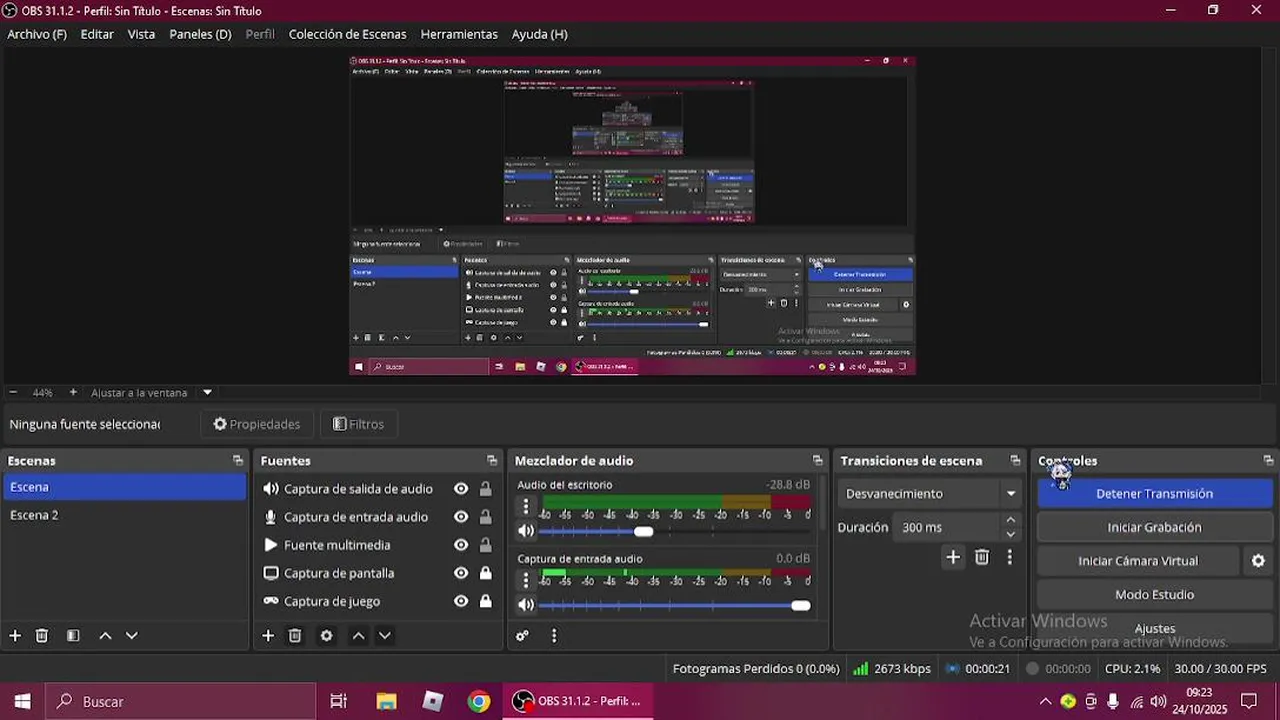The image size is (1280, 720).
Task: Zoom in preview with plus icon
Action: click(73, 393)
